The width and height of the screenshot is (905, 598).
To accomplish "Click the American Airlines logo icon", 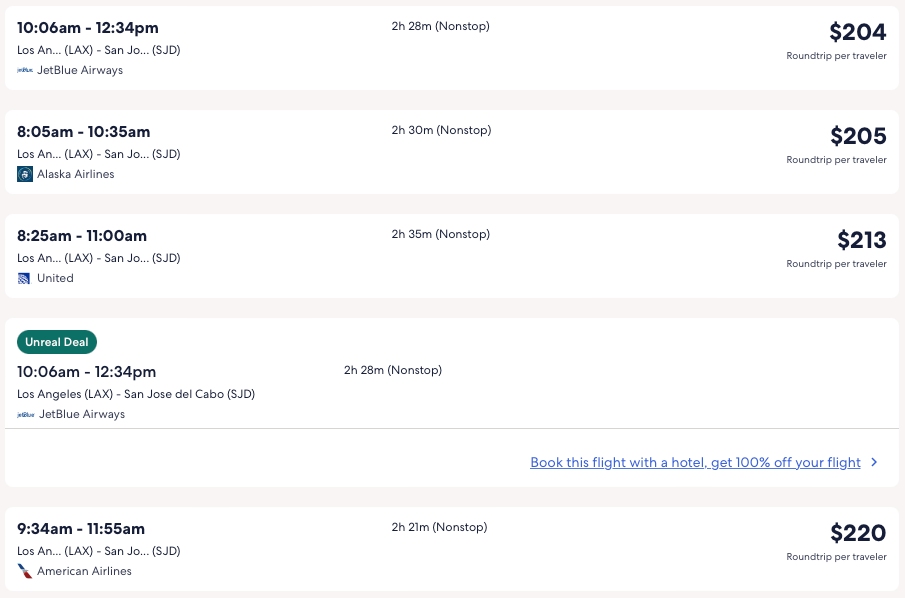I will coord(25,571).
